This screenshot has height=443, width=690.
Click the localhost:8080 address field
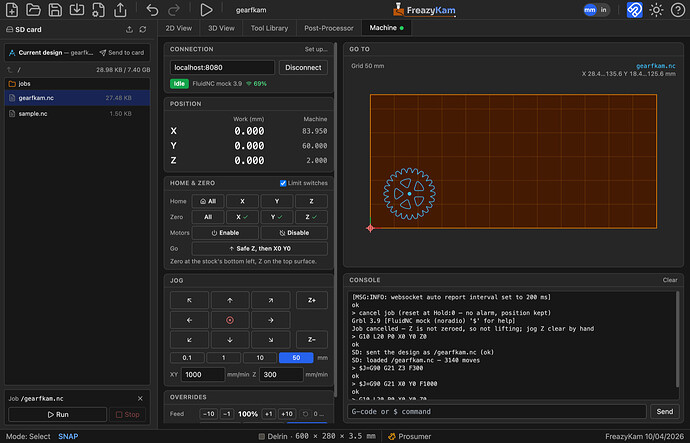coord(222,67)
